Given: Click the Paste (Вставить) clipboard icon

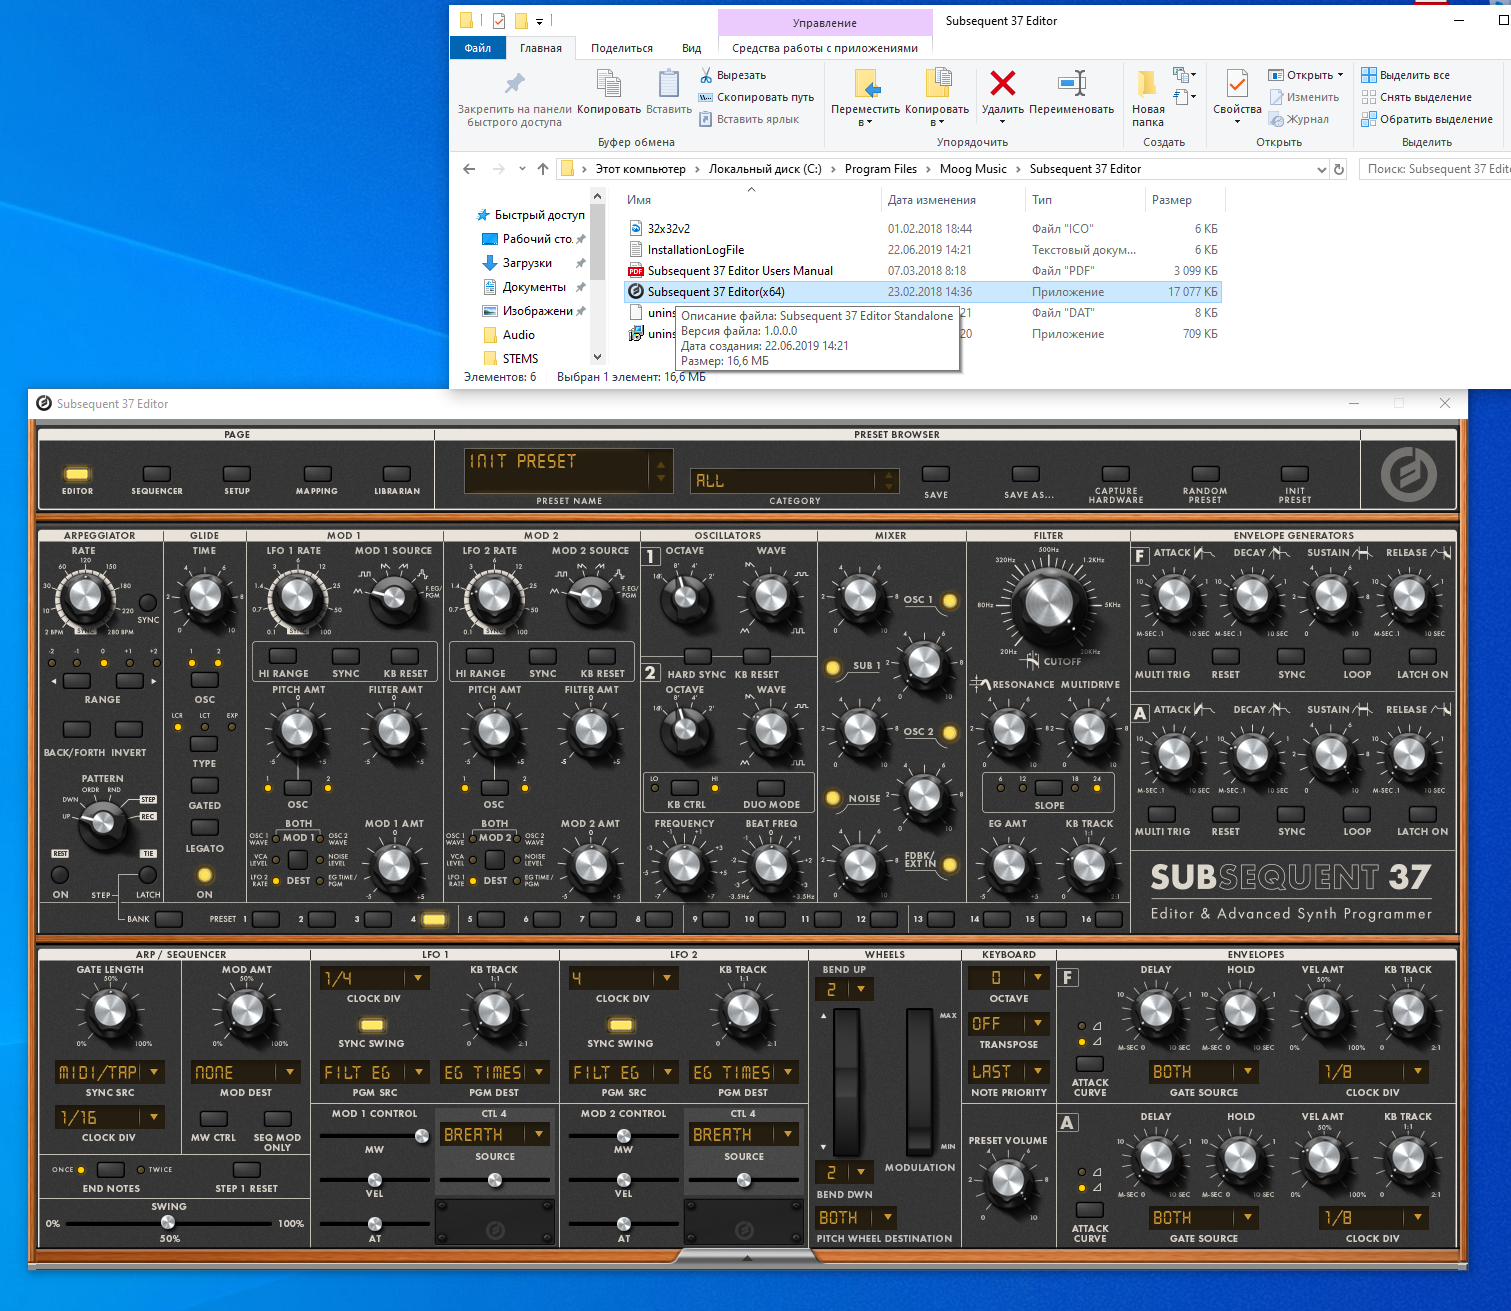Looking at the screenshot, I should tap(668, 83).
